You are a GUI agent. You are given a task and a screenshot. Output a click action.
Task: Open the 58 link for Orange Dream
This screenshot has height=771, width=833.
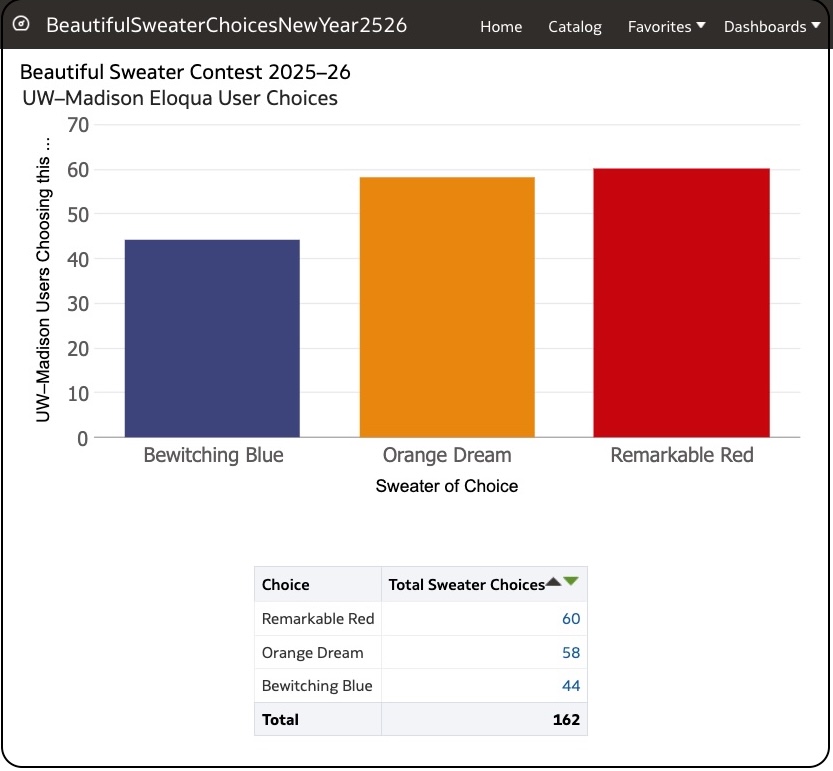(570, 653)
